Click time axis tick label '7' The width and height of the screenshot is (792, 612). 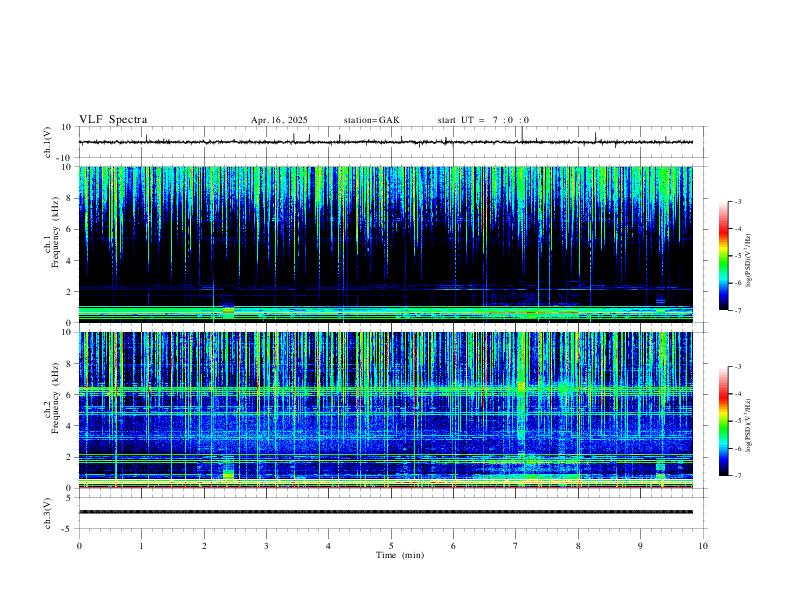pyautogui.click(x=516, y=546)
